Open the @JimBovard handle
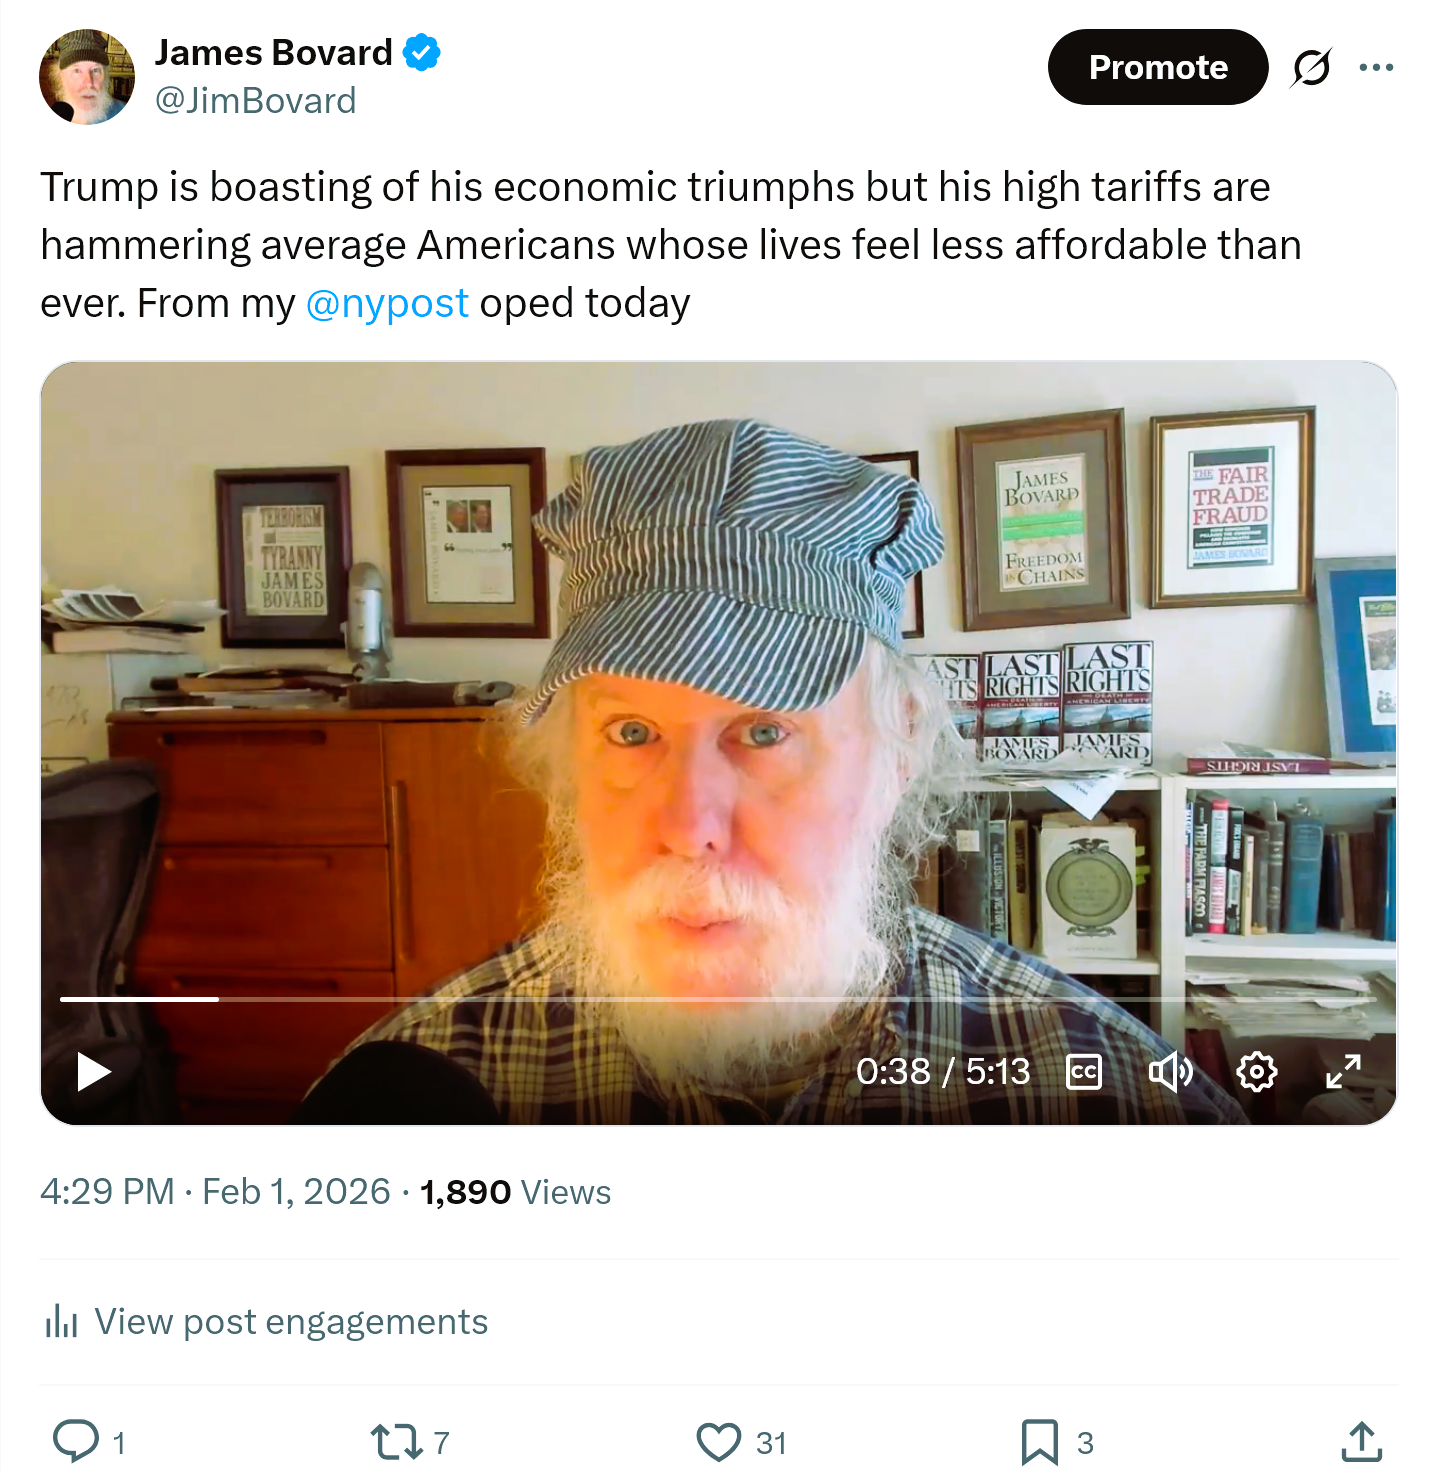The width and height of the screenshot is (1437, 1471). coord(255,101)
